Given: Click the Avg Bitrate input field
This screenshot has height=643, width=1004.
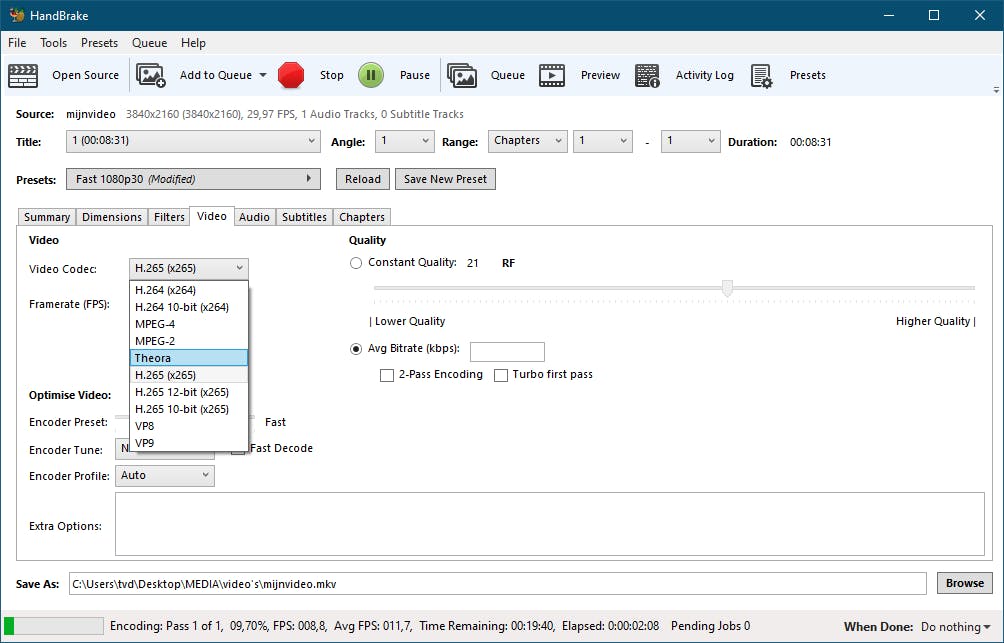Looking at the screenshot, I should point(507,352).
